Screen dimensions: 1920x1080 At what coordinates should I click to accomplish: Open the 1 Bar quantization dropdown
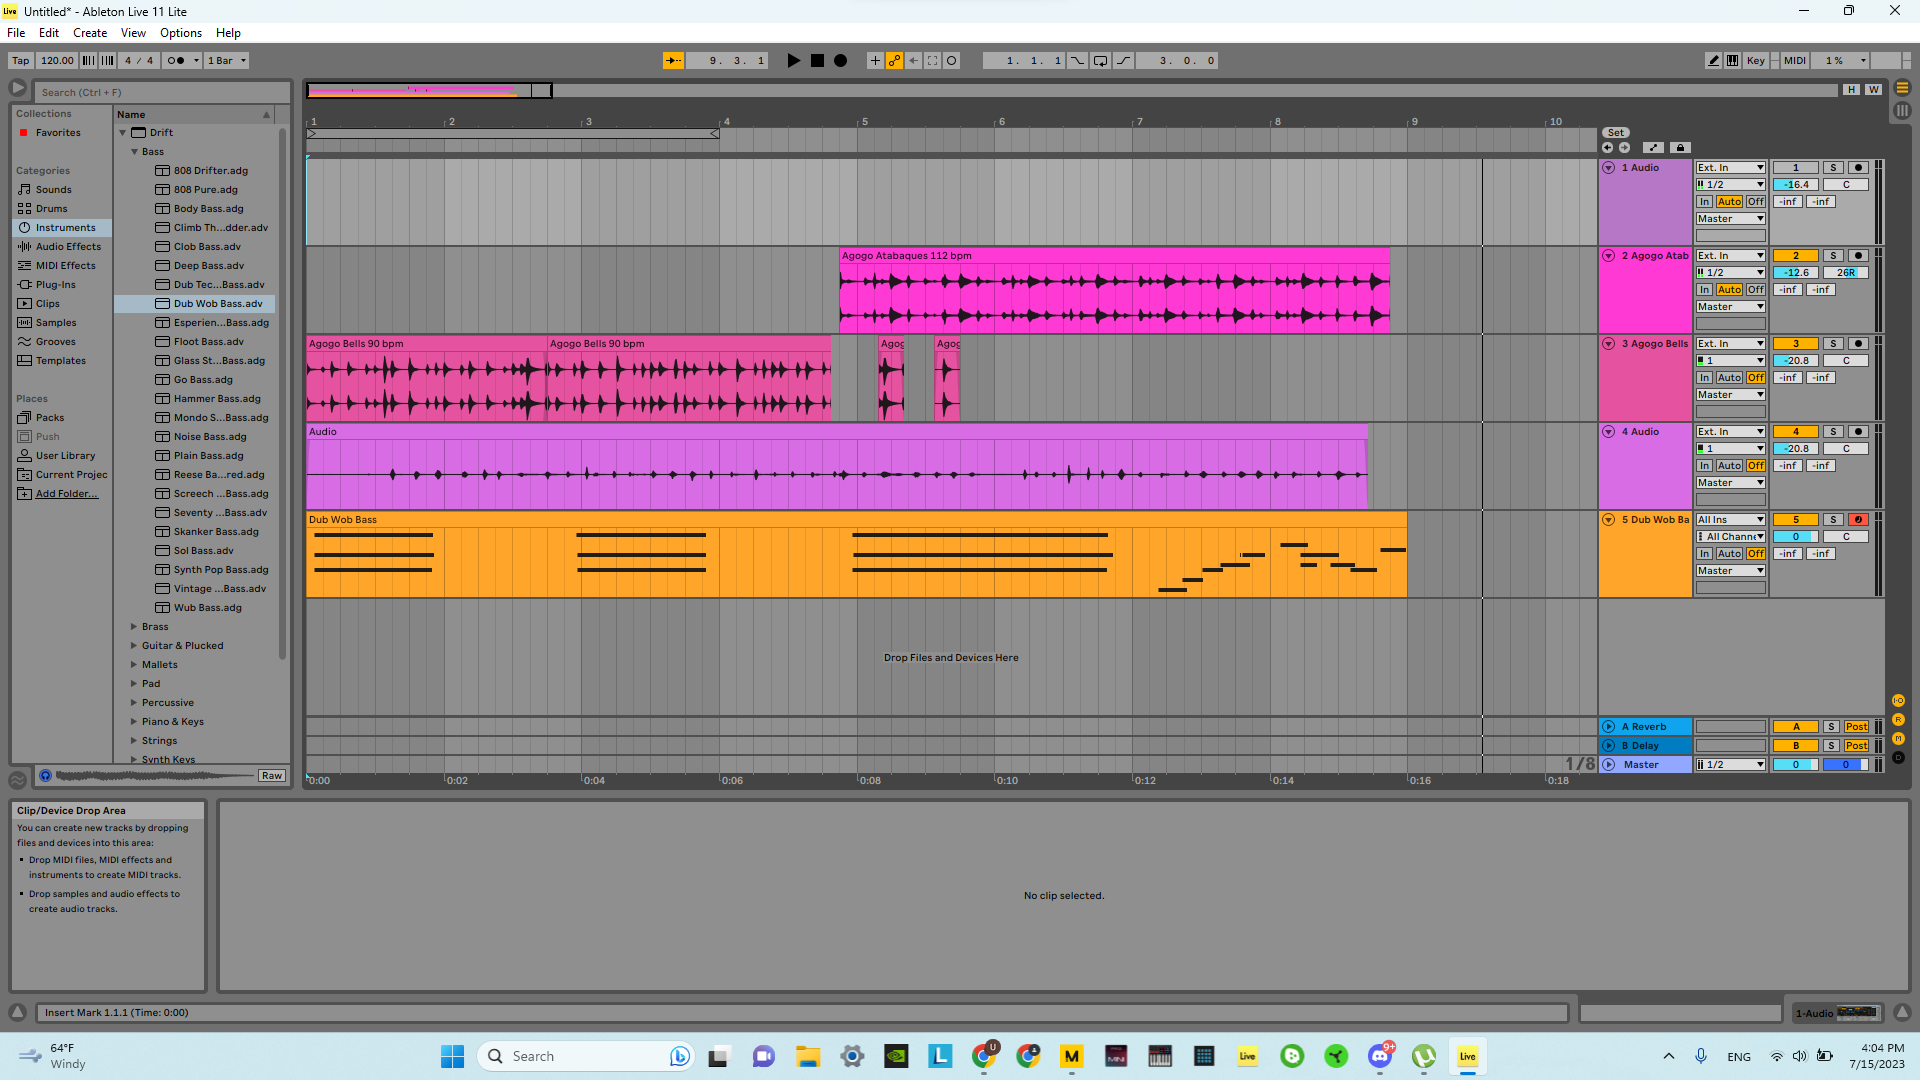227,61
